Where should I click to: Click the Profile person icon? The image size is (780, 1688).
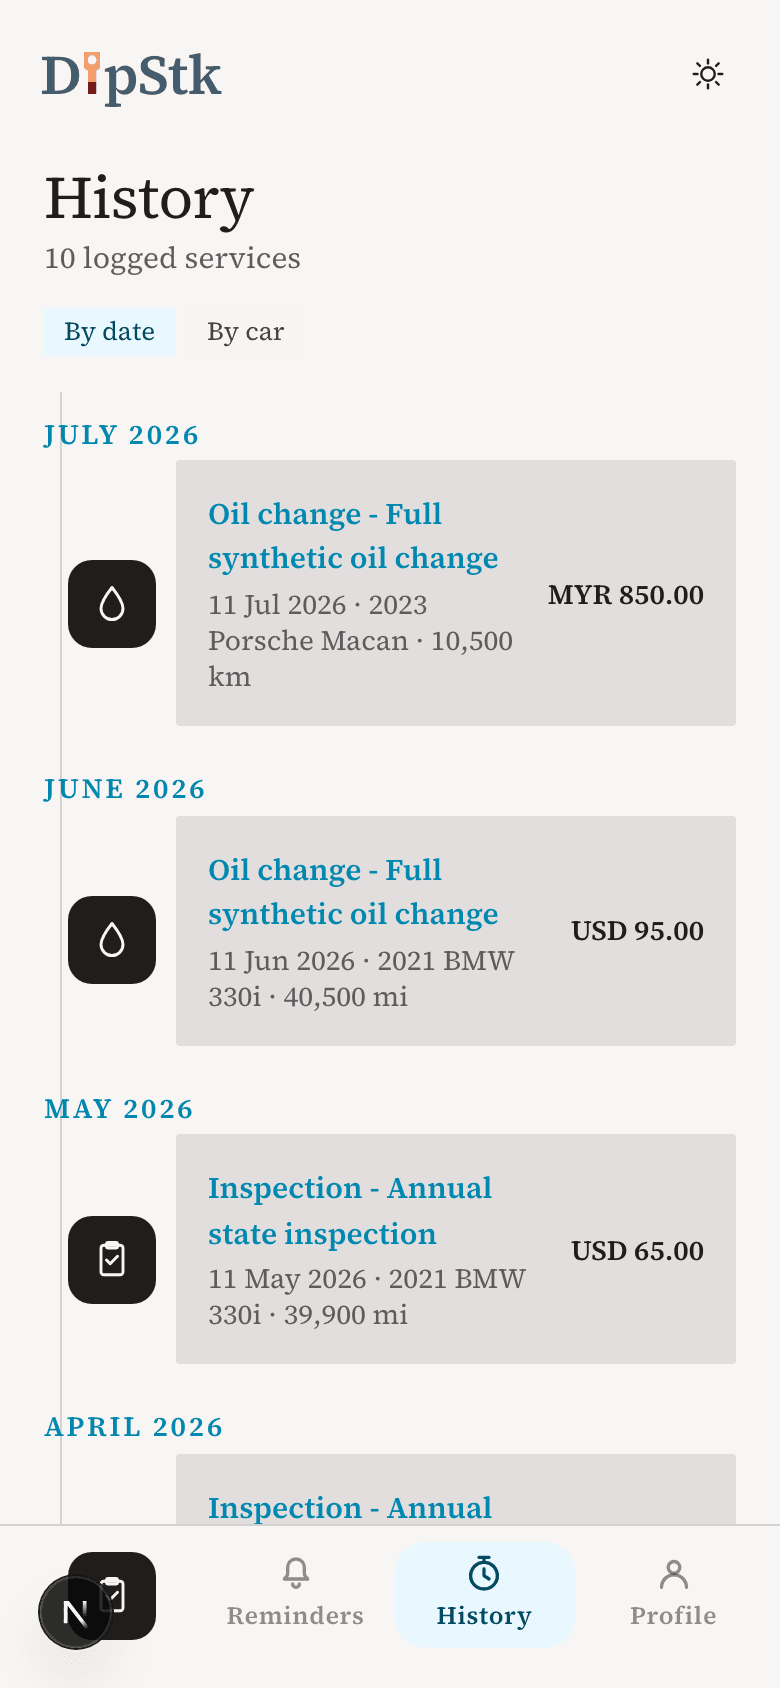pos(673,1574)
